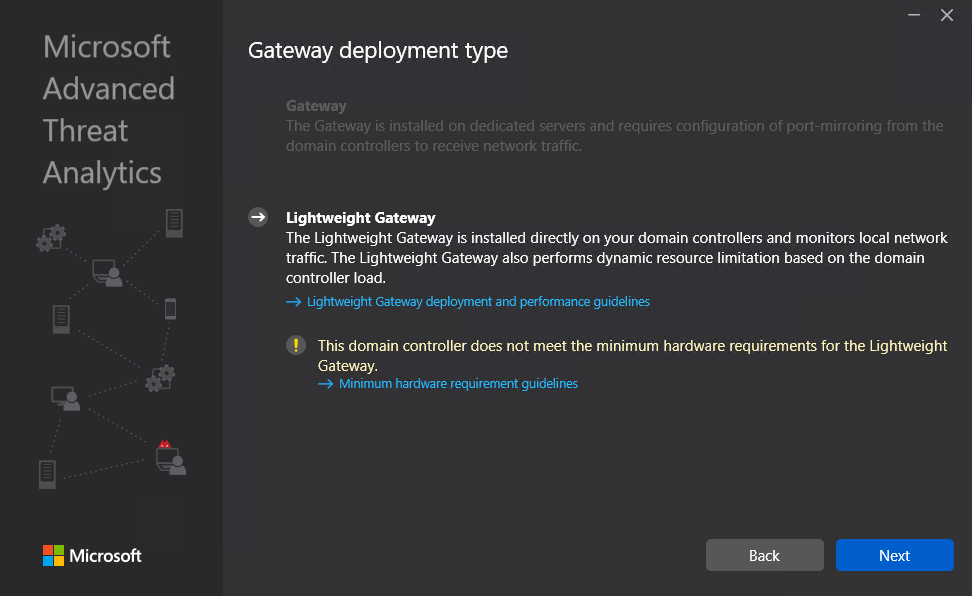Click the hardware requirements warning message text

tap(632, 355)
